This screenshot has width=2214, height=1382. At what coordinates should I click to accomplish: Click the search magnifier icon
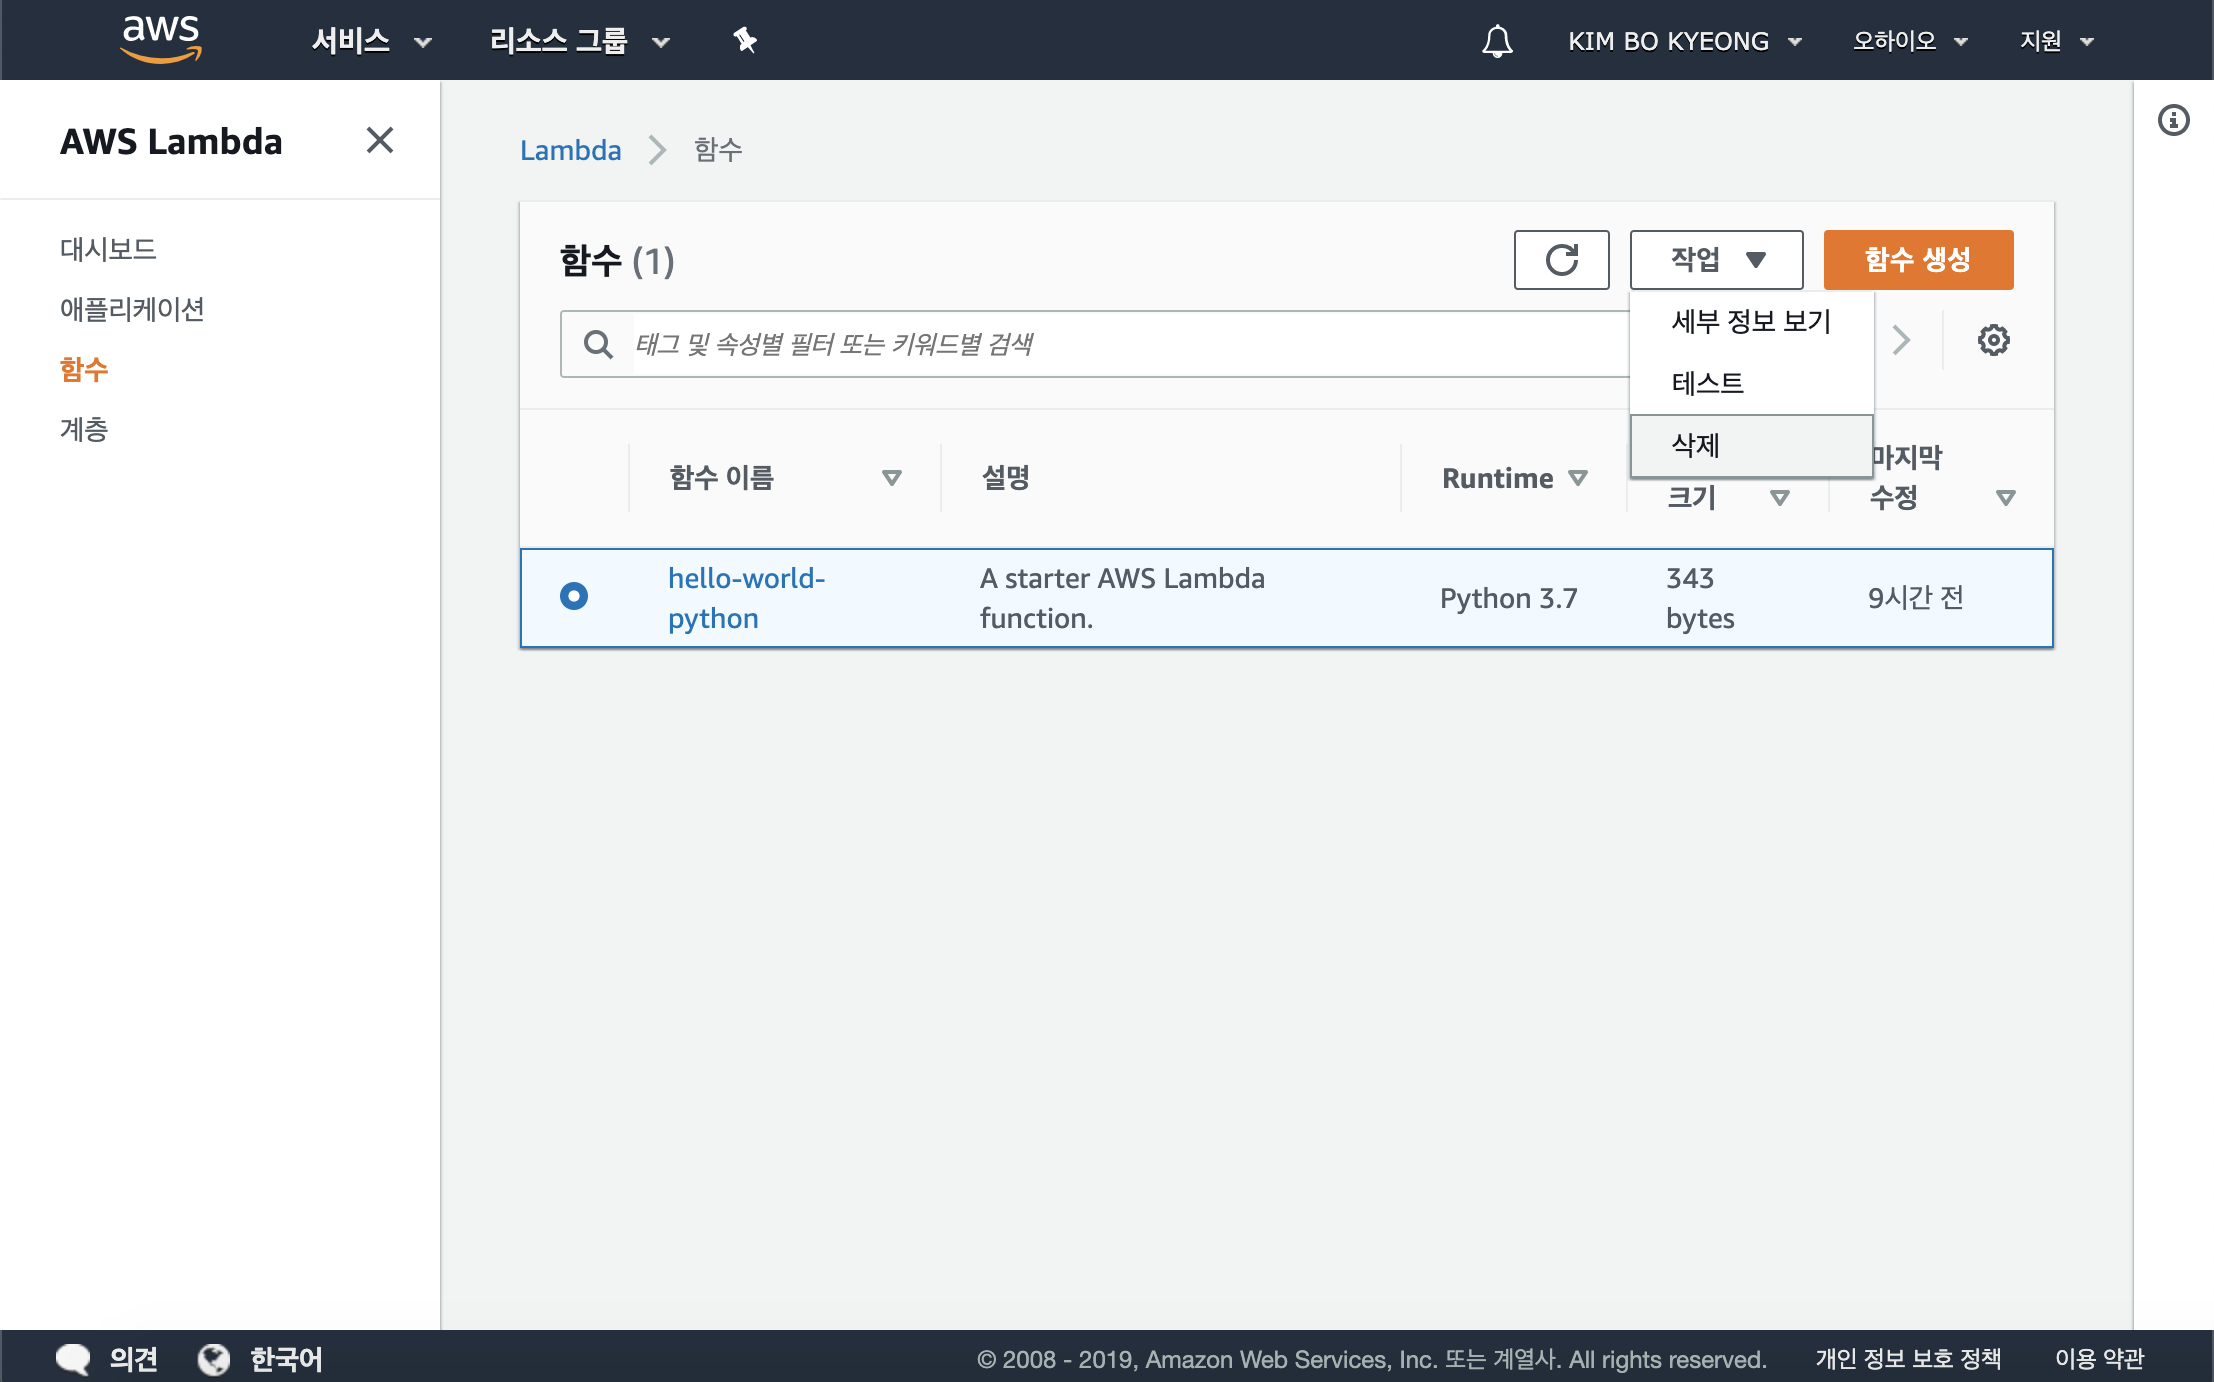point(598,344)
